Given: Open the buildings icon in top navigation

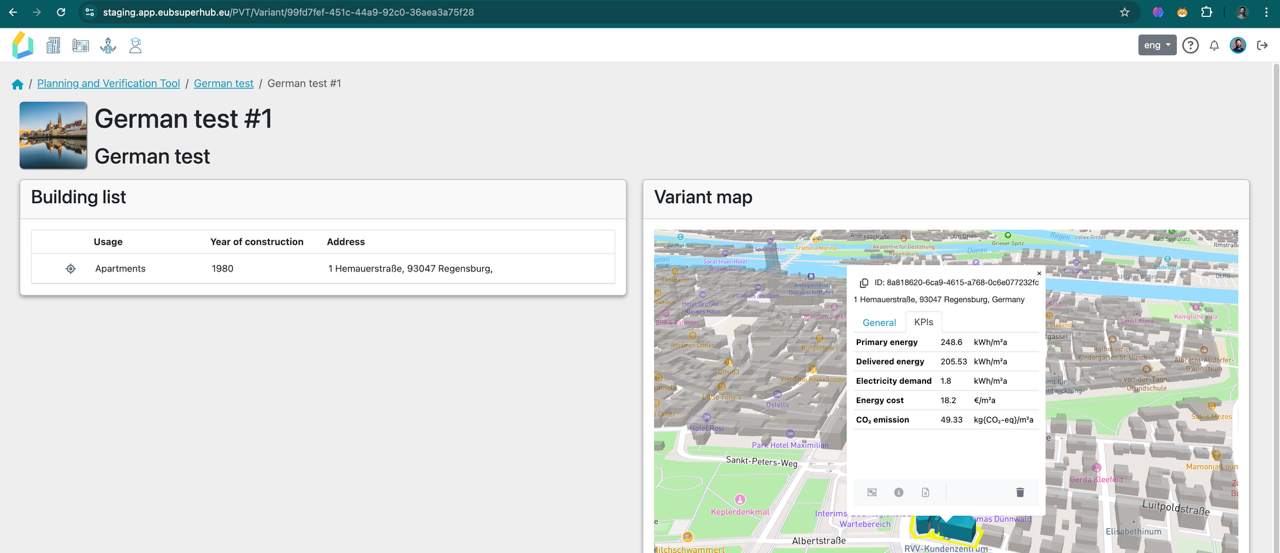Looking at the screenshot, I should [53, 45].
